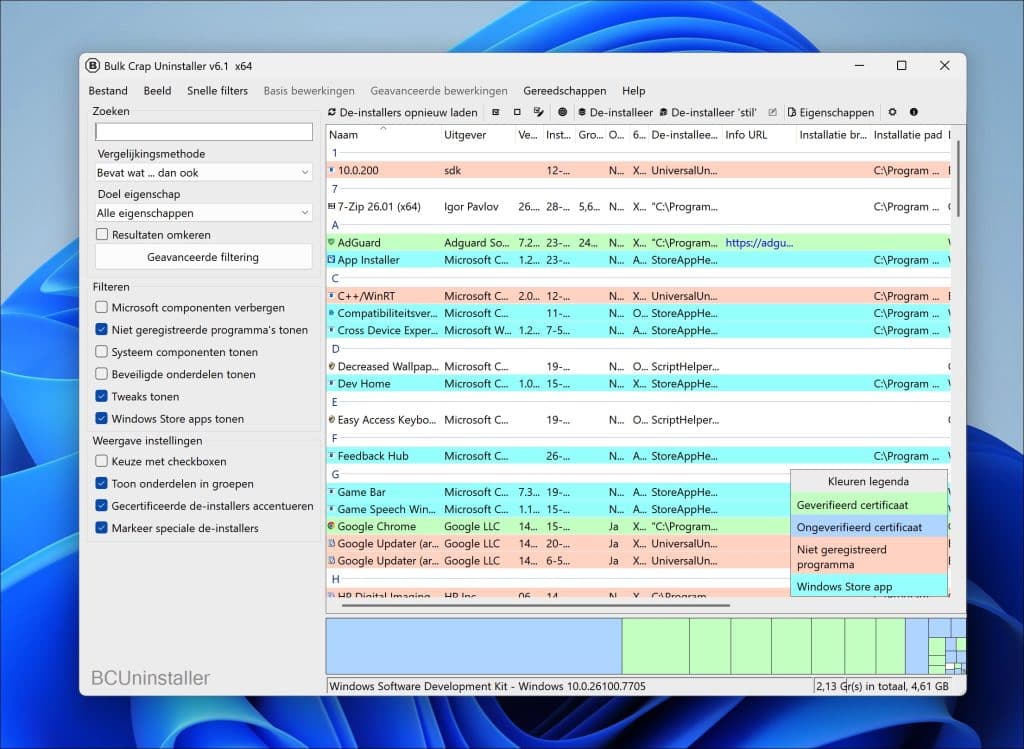Click the De-installeer button label
Viewport: 1024px width, 749px height.
click(x=621, y=112)
